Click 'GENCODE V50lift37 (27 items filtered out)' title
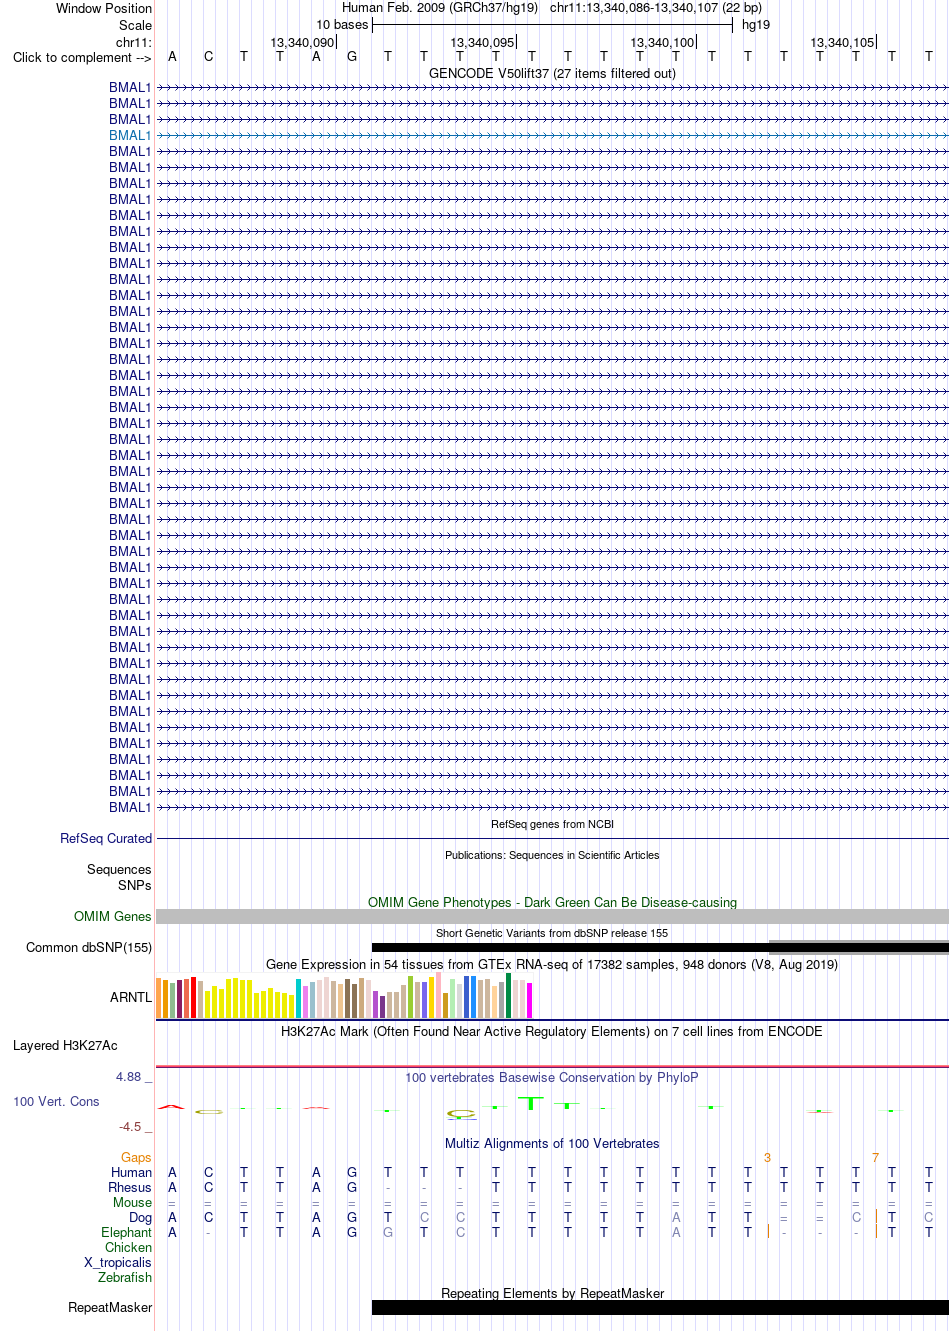950x1331 pixels. [552, 73]
